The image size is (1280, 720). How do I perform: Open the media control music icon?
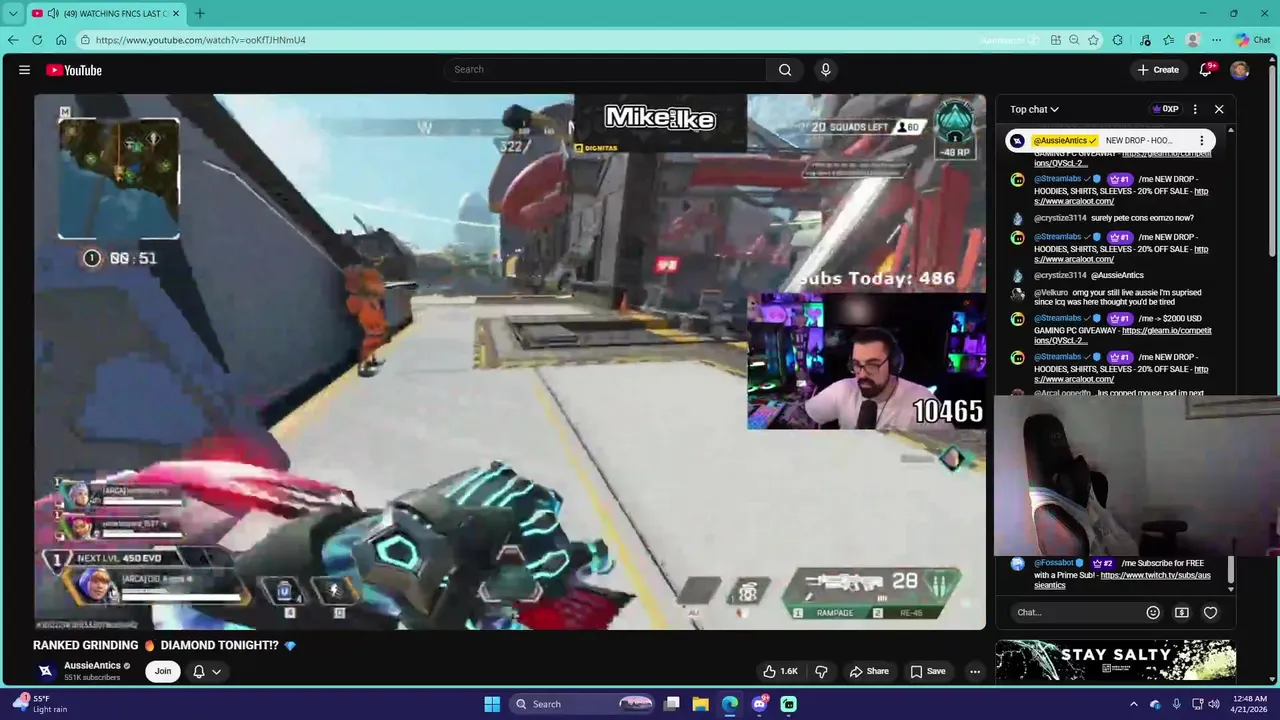pos(1144,40)
